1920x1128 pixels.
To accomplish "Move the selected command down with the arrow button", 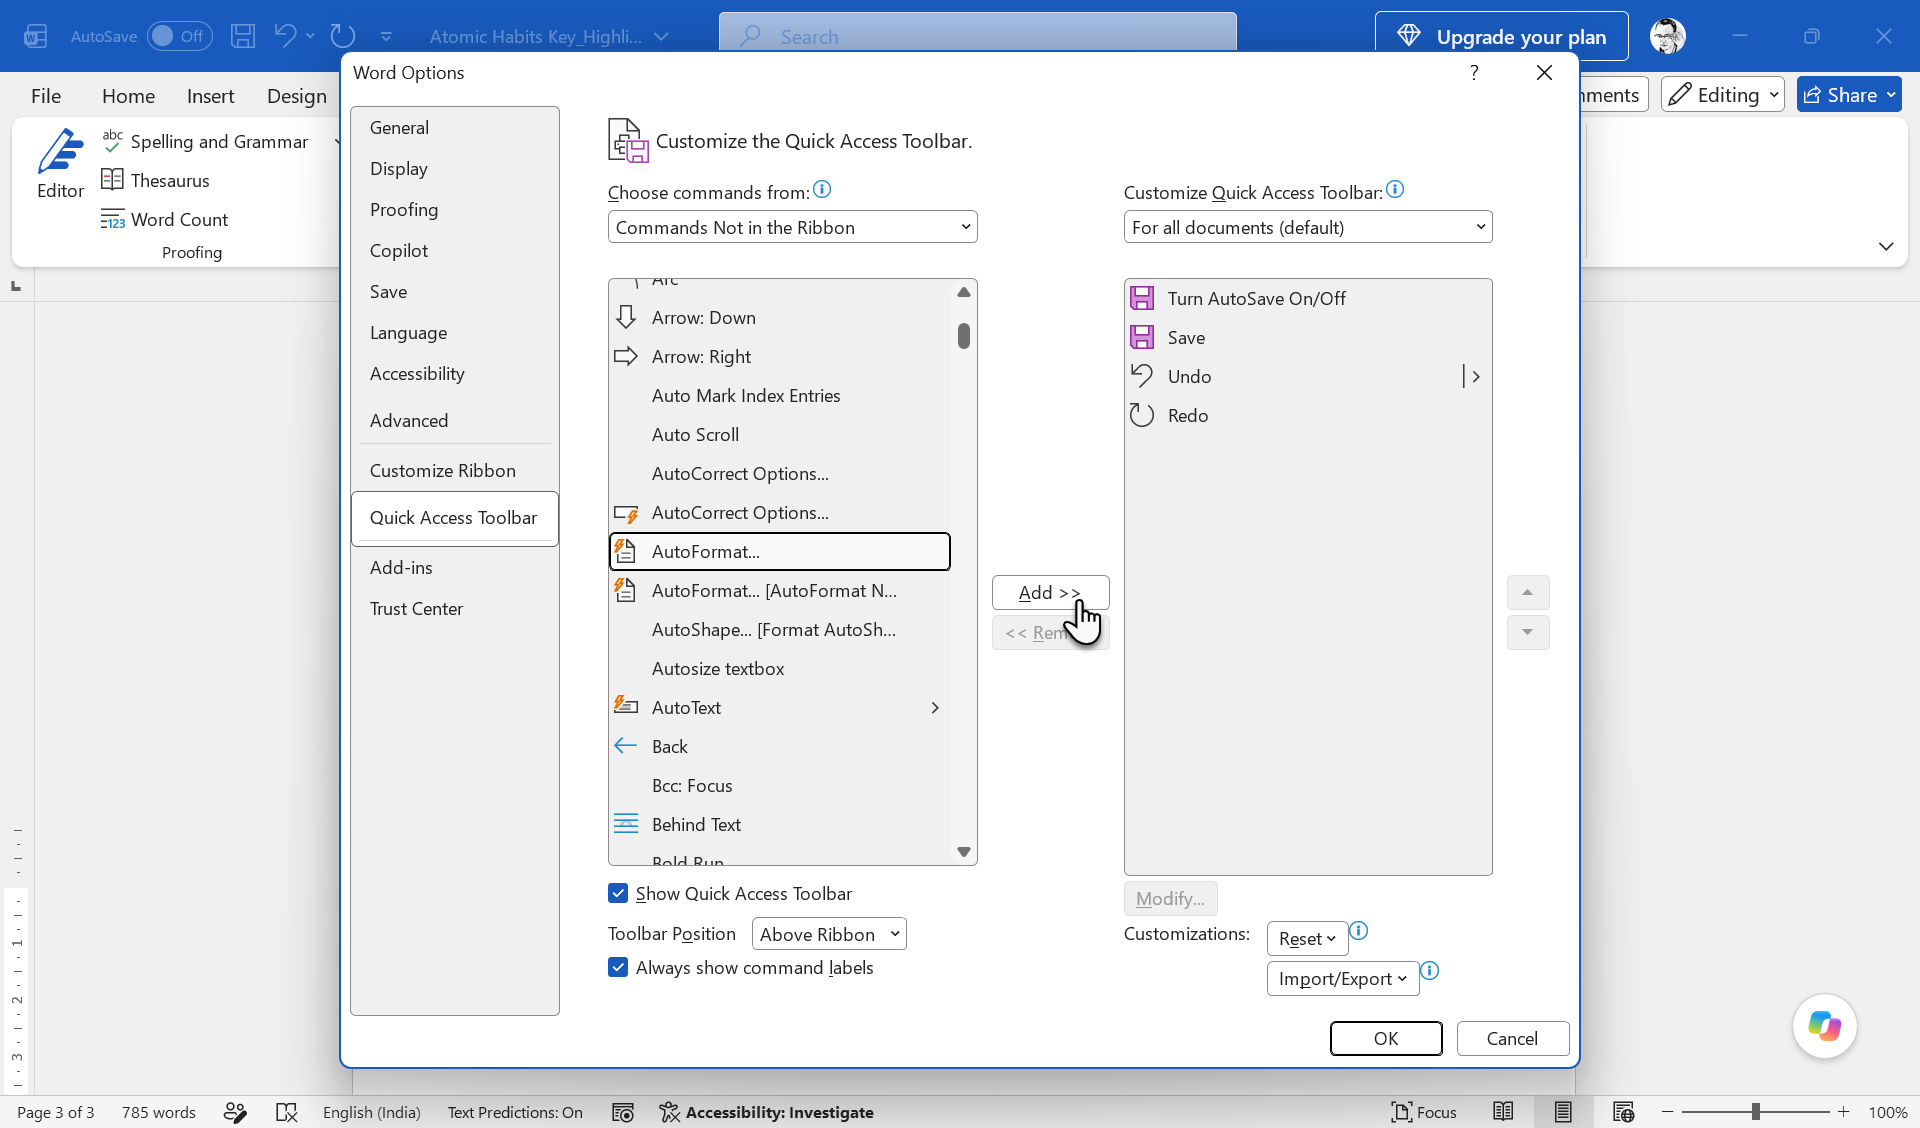I will [1528, 632].
